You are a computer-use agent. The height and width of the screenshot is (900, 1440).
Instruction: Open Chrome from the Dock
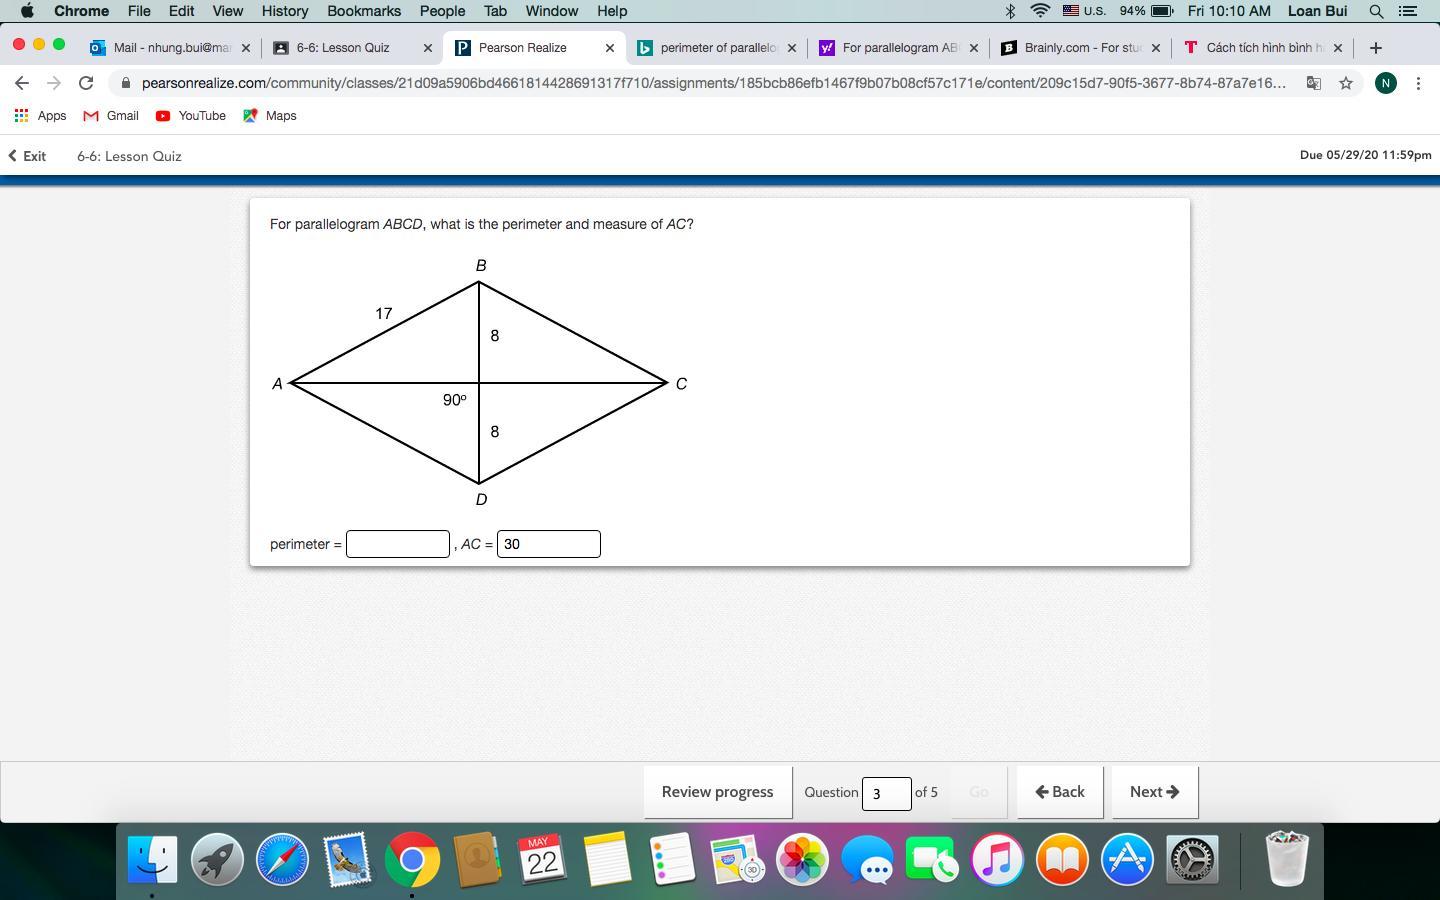pyautogui.click(x=412, y=859)
